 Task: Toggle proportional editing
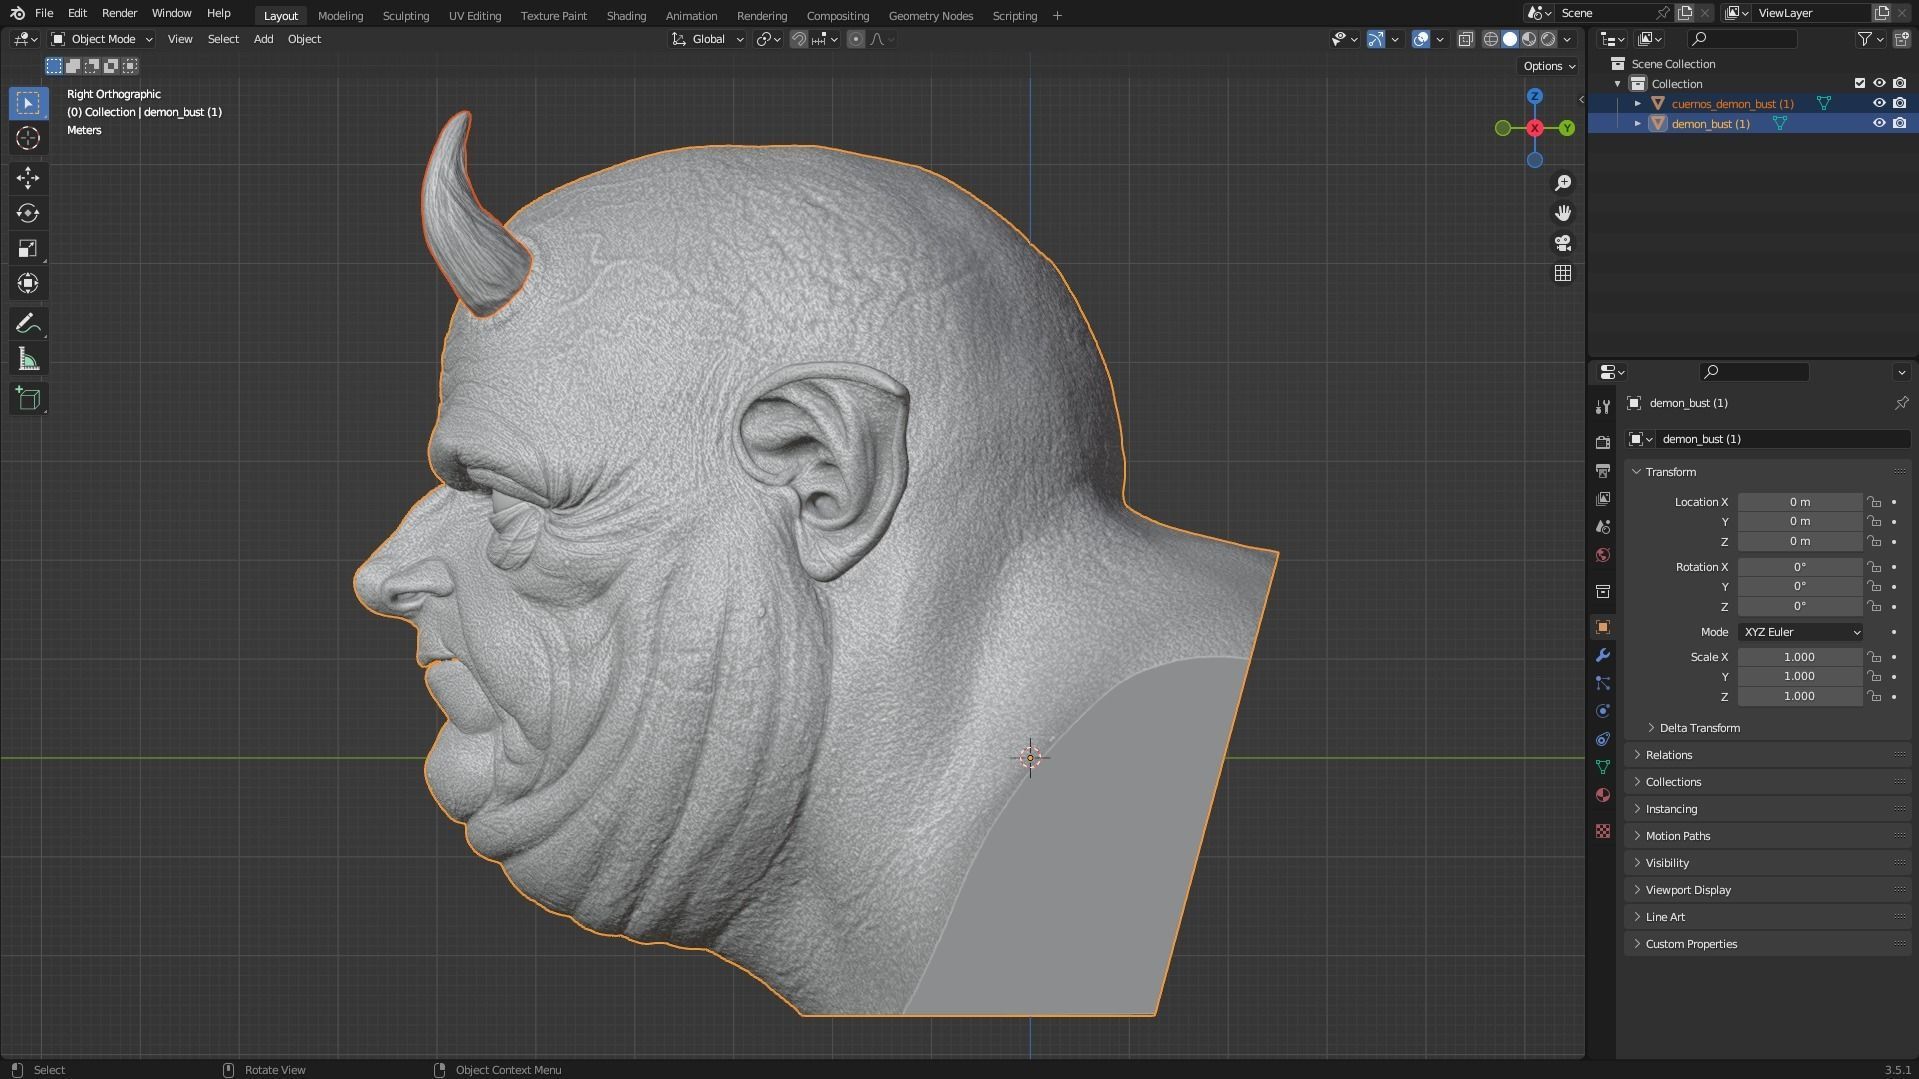pos(855,39)
